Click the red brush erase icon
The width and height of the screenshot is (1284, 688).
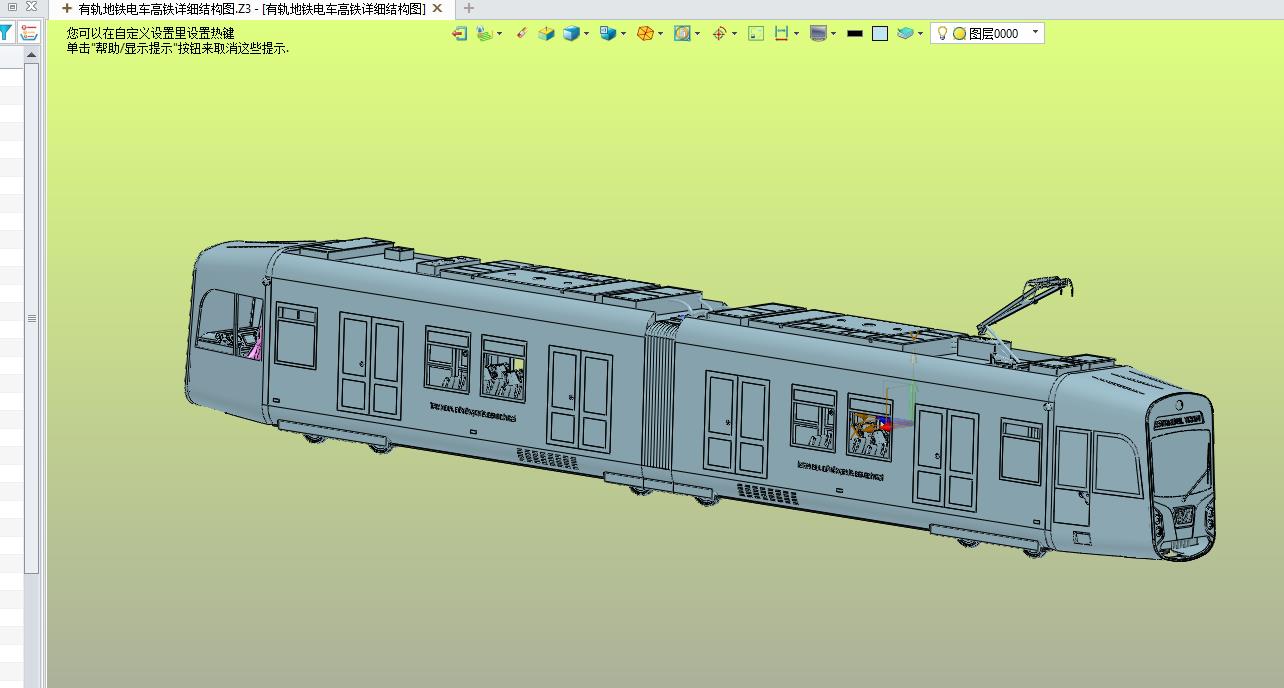[521, 33]
